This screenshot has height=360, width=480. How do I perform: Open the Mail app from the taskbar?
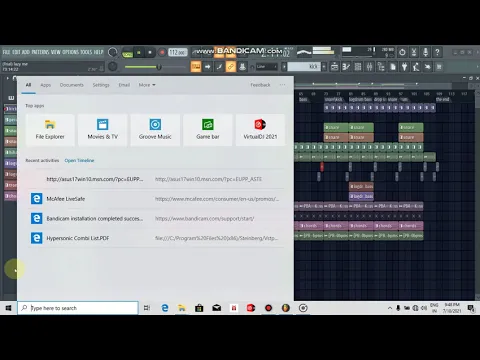point(217,308)
